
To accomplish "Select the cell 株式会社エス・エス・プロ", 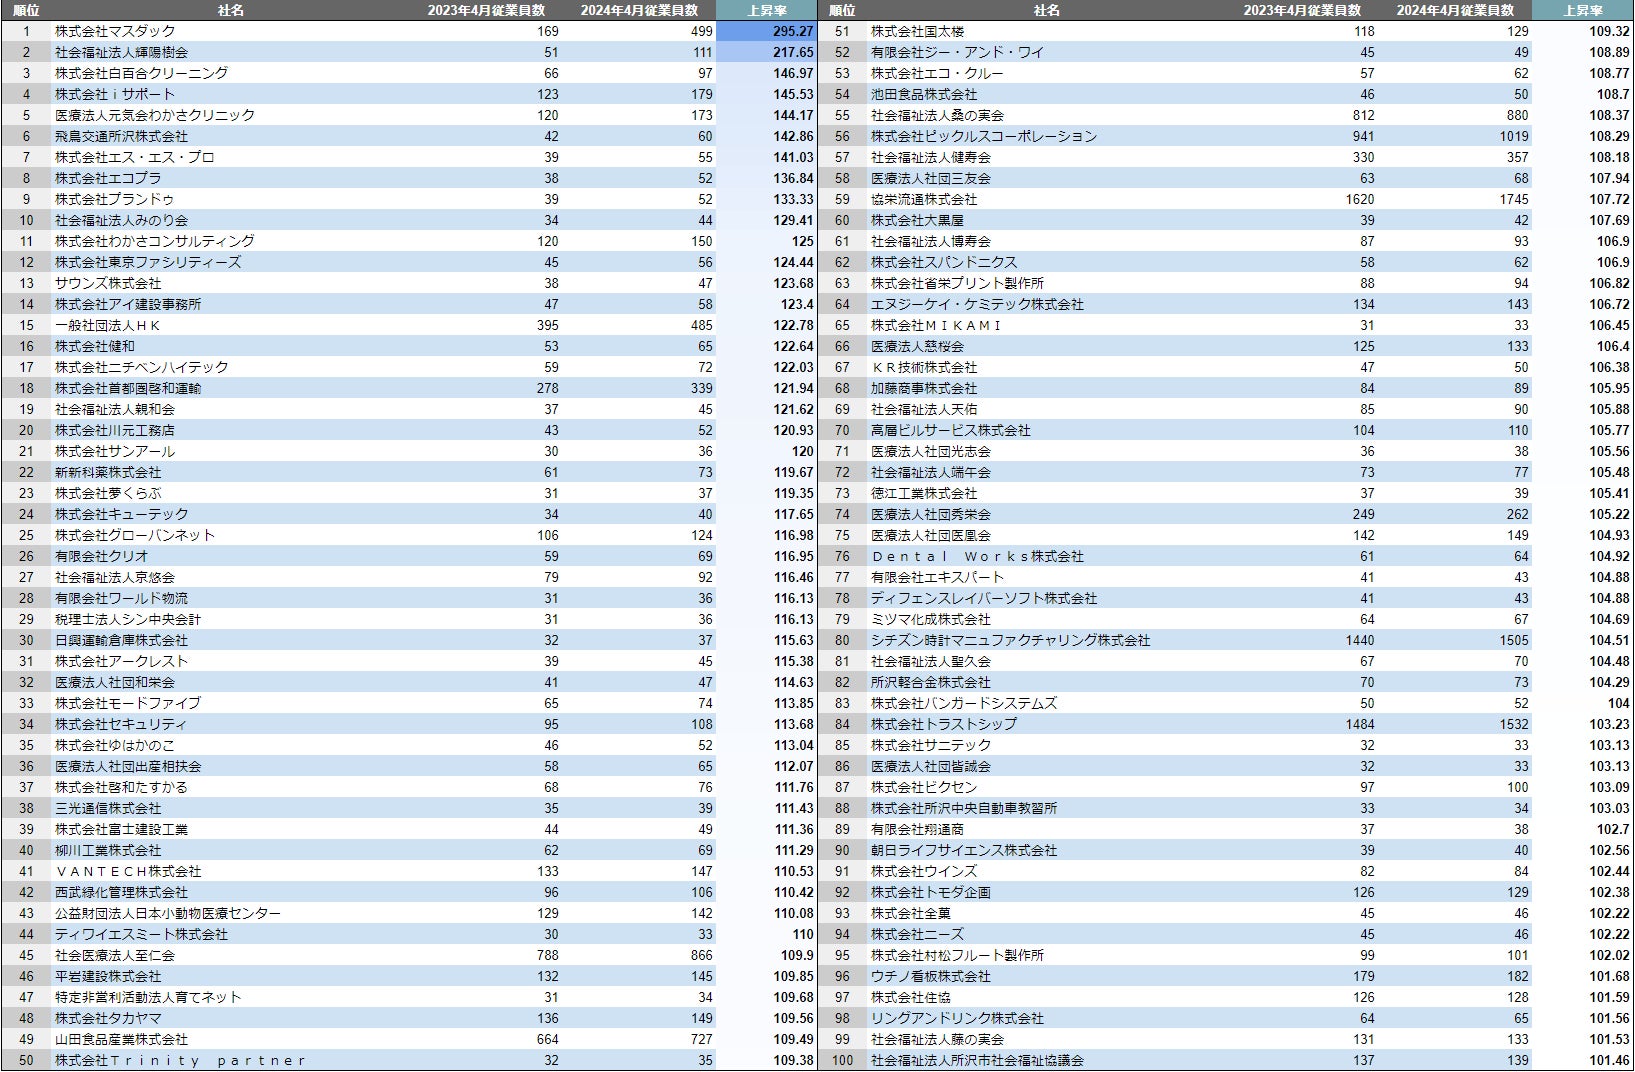I will [x=135, y=157].
